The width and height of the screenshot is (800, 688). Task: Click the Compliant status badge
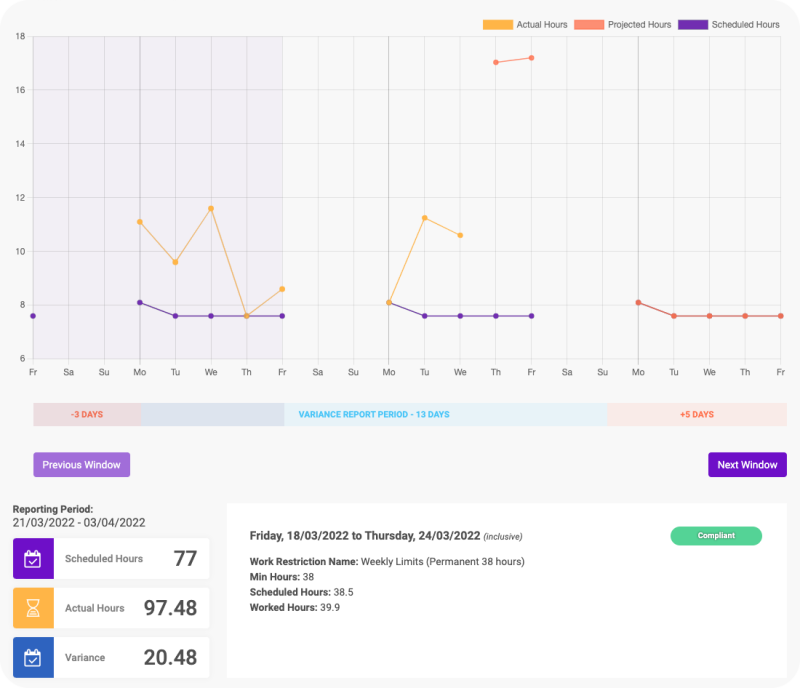[x=716, y=535]
